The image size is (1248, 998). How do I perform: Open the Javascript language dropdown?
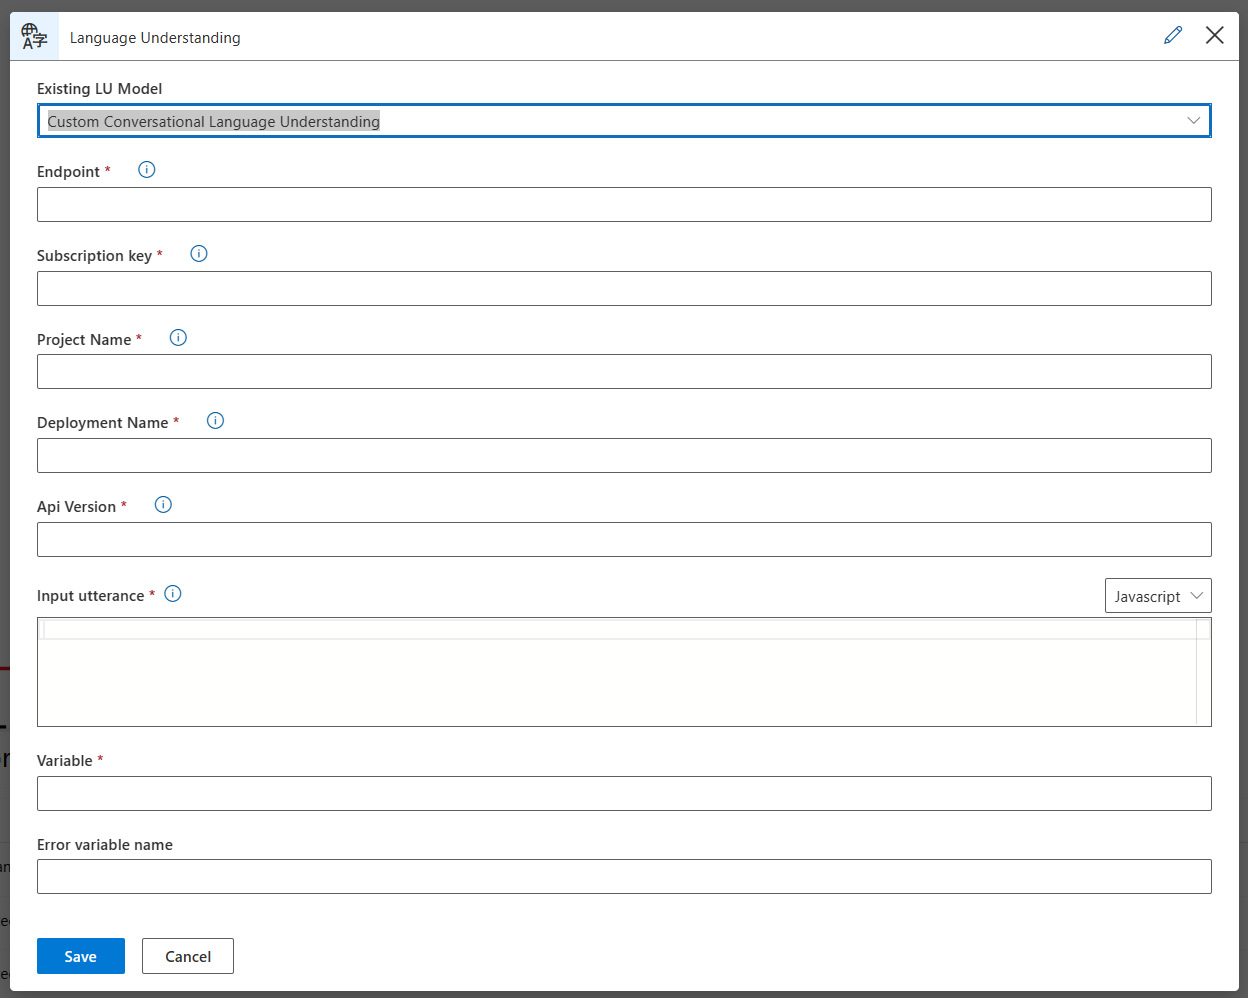[1157, 595]
